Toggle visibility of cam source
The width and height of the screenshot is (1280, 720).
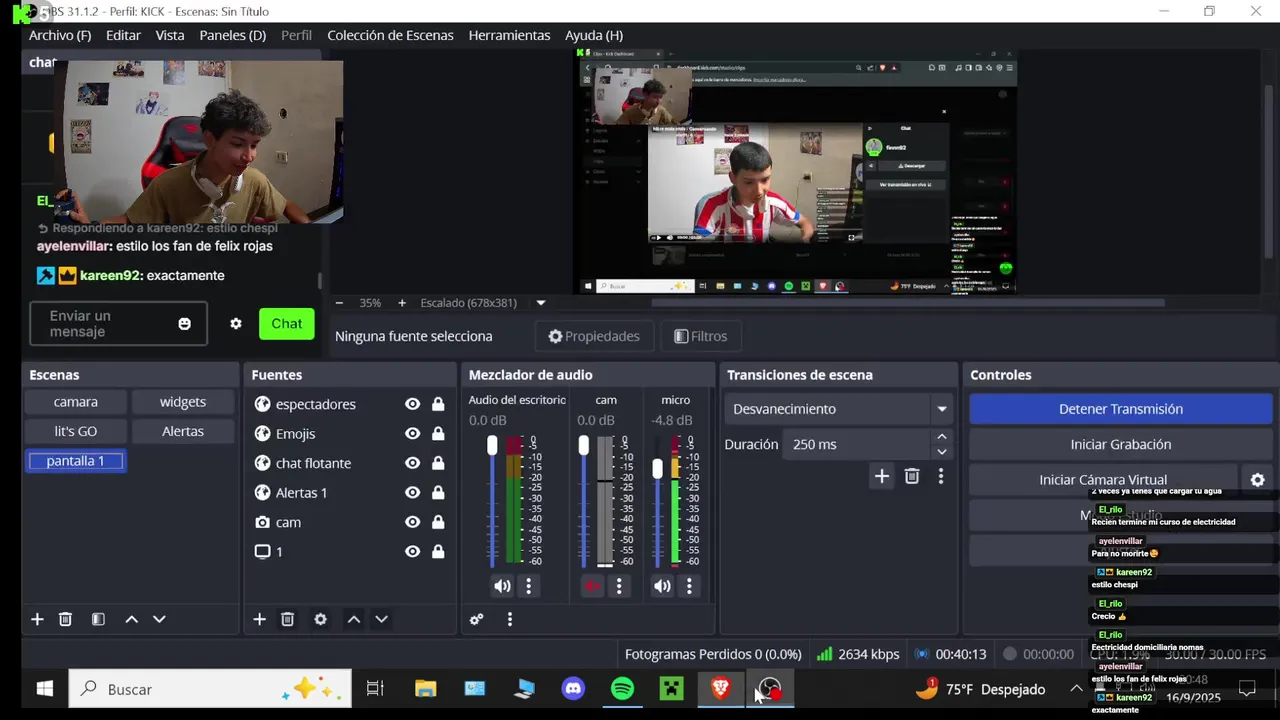point(412,522)
